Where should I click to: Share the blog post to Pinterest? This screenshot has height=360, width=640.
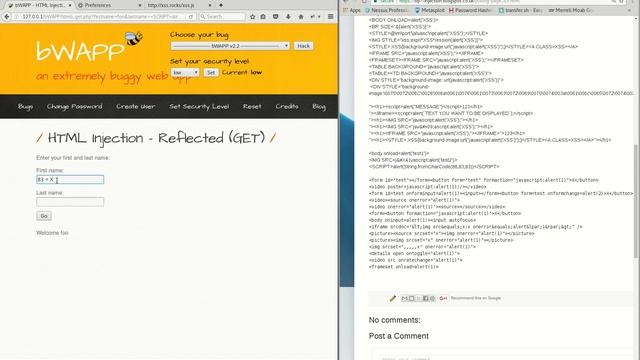coord(432,298)
